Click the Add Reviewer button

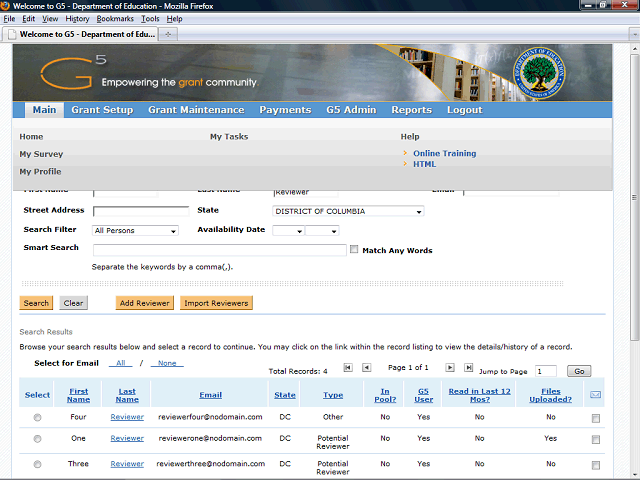click(x=144, y=303)
